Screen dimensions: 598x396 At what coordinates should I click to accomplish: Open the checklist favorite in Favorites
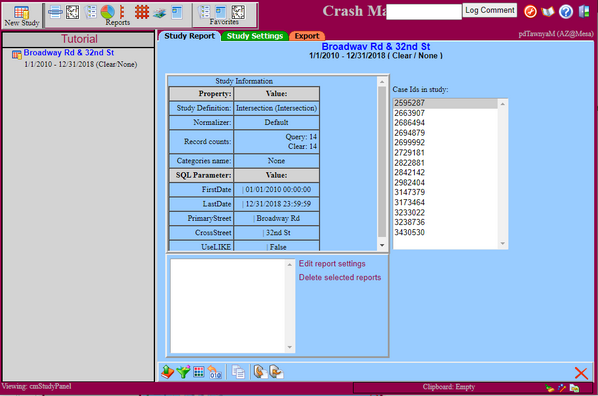tap(204, 12)
